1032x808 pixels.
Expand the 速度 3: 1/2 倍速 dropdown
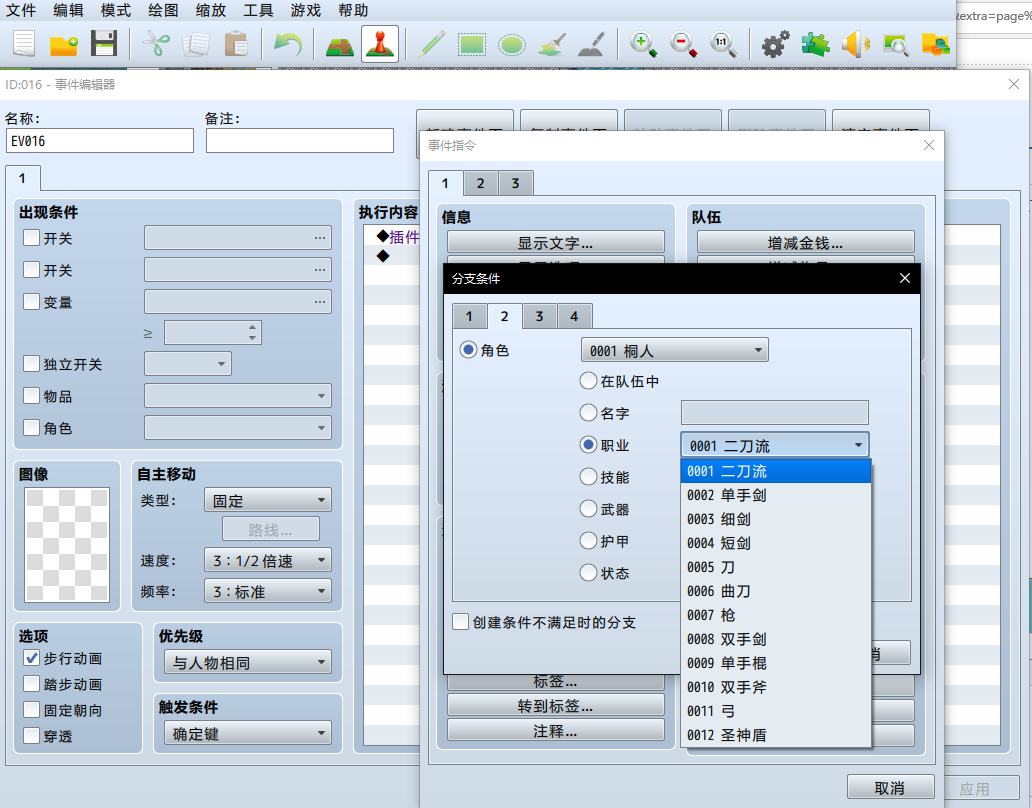pyautogui.click(x=268, y=561)
